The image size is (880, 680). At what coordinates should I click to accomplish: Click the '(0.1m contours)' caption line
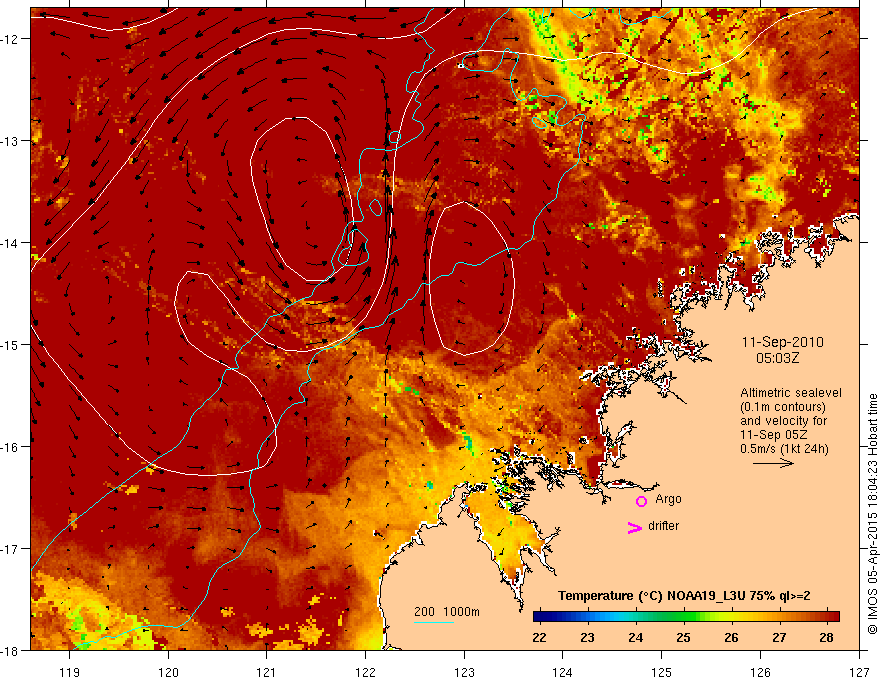(783, 407)
